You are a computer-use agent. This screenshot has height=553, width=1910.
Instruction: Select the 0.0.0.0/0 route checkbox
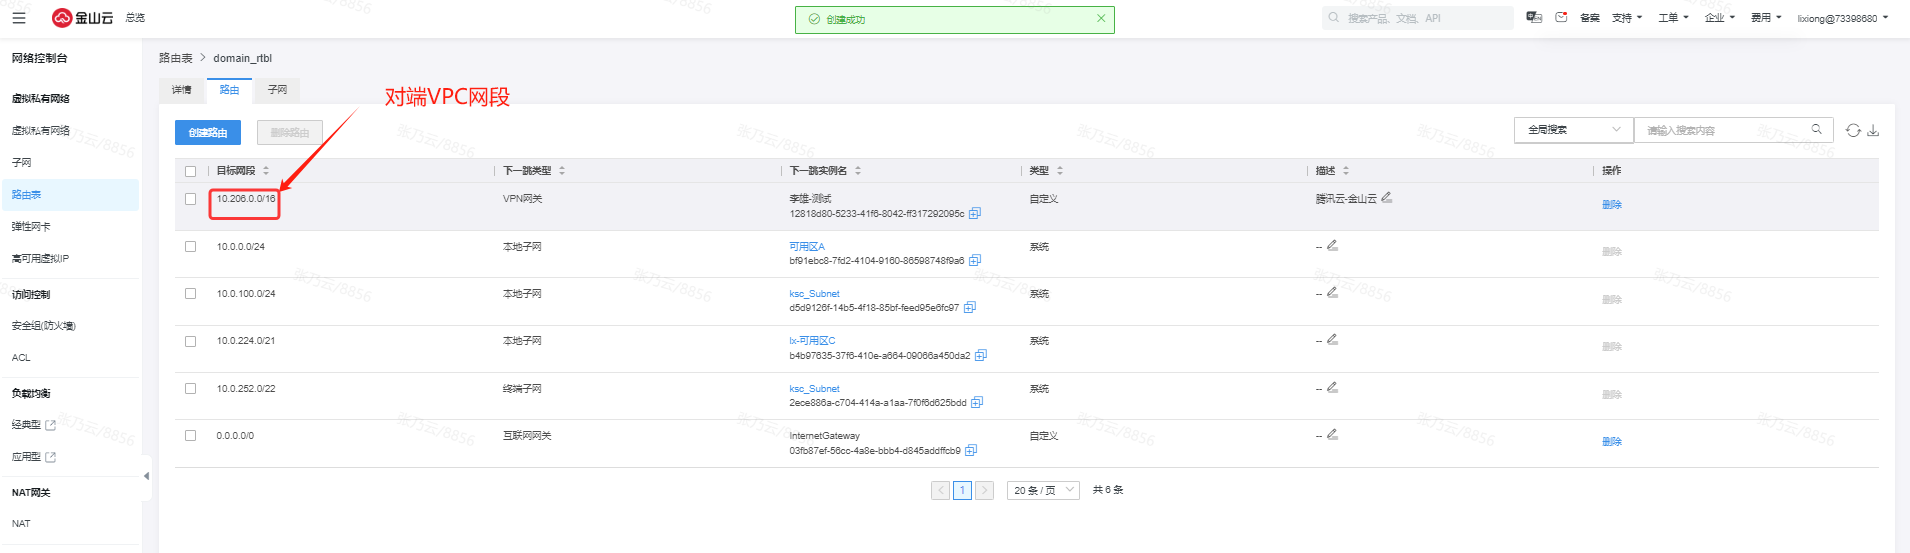(191, 436)
